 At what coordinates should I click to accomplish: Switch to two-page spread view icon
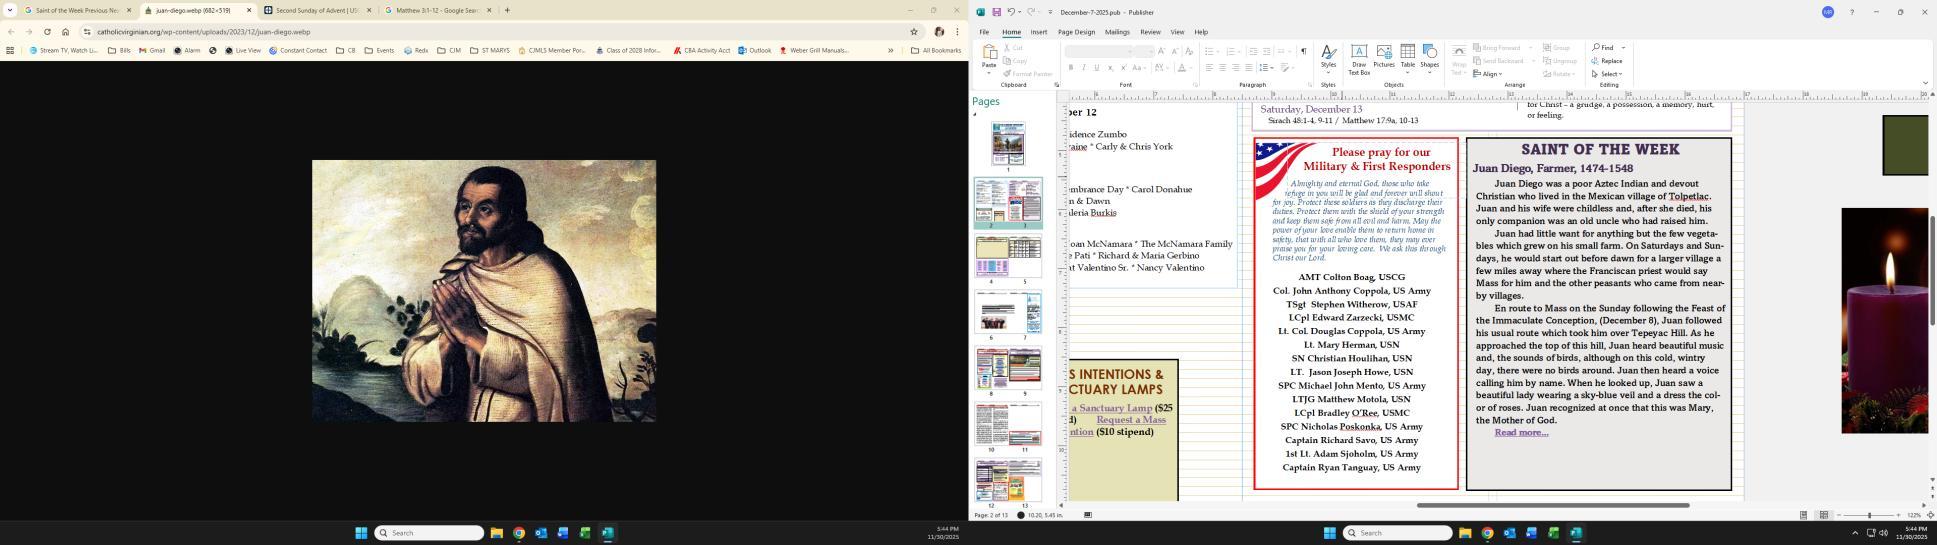tap(1823, 515)
